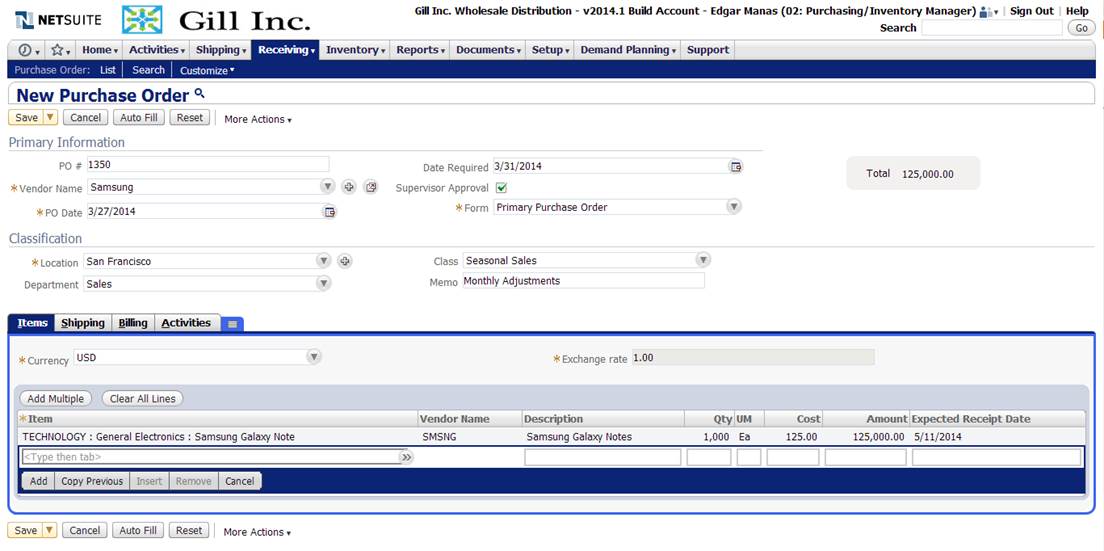Screen dimensions: 1104x551
Task: Click the subtab layout icon after Activities
Action: click(x=232, y=324)
